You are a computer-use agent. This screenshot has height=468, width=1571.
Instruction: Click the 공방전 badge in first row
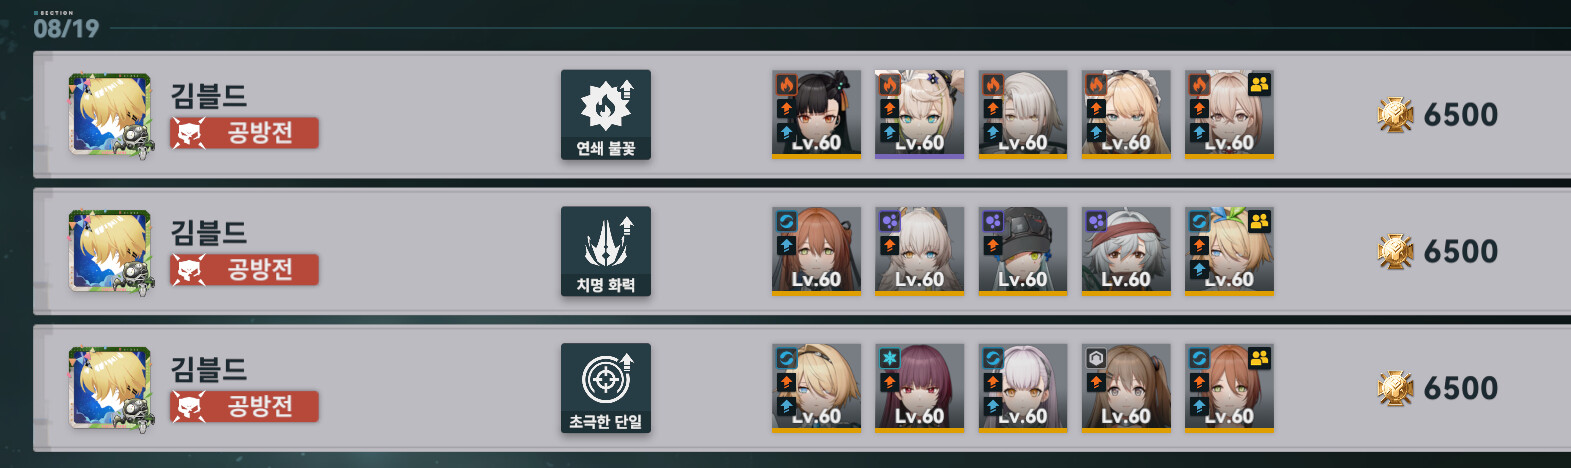coord(245,133)
